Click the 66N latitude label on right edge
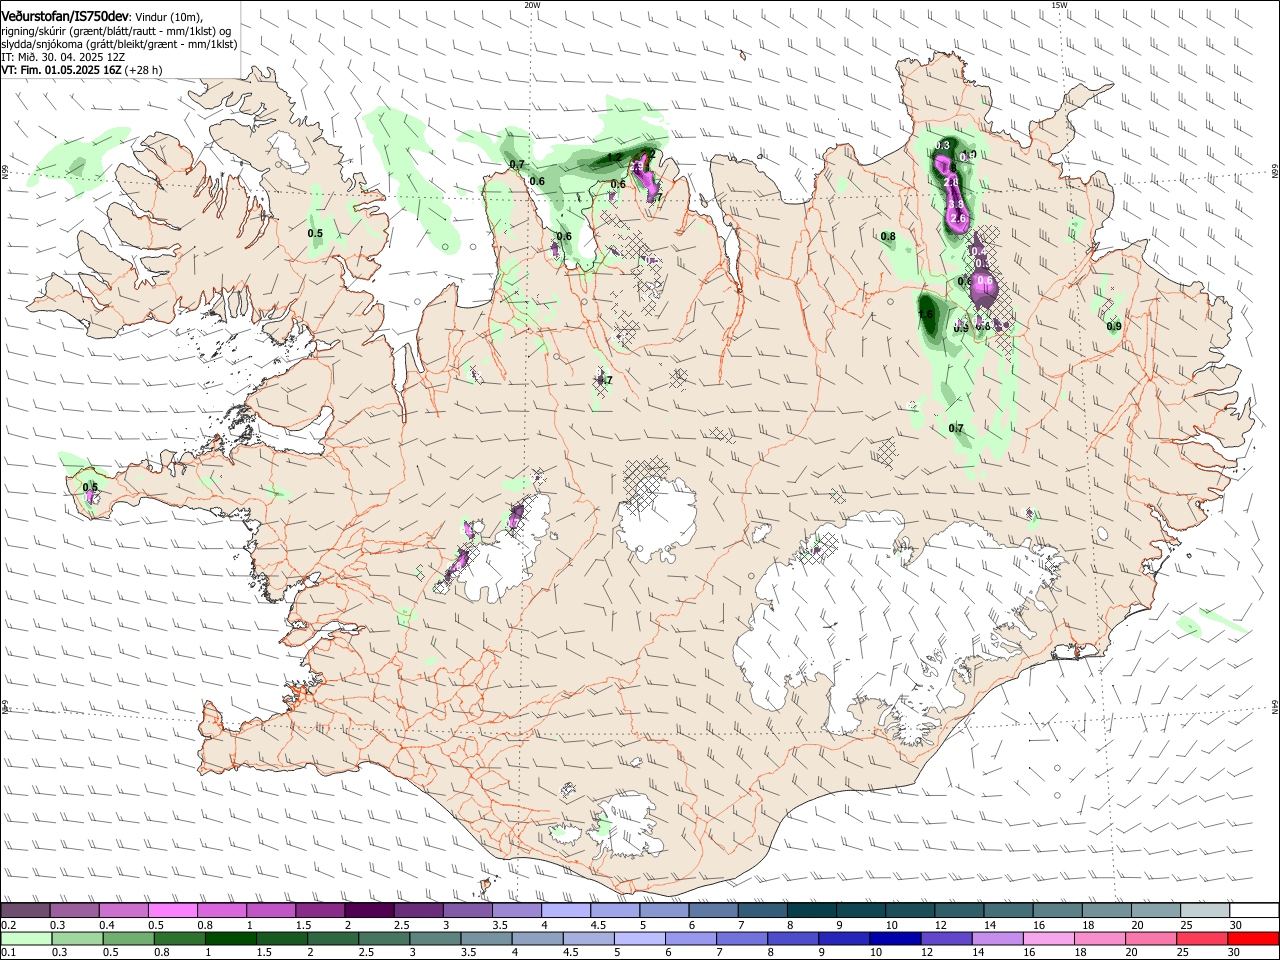The height and width of the screenshot is (960, 1280). 1275,173
